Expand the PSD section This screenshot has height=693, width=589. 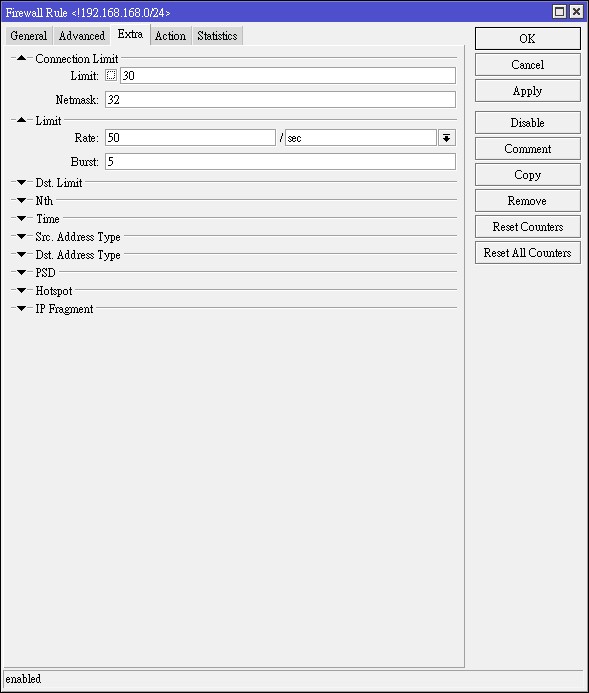click(x=21, y=272)
